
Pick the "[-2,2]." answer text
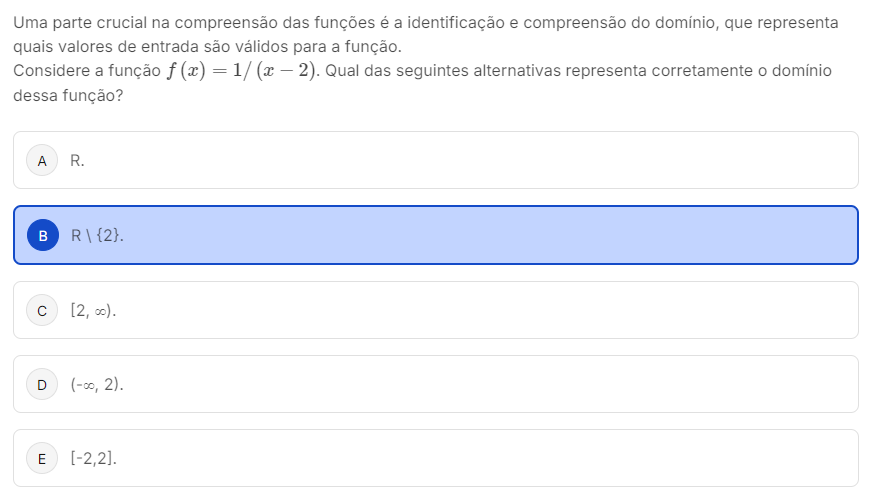(94, 459)
